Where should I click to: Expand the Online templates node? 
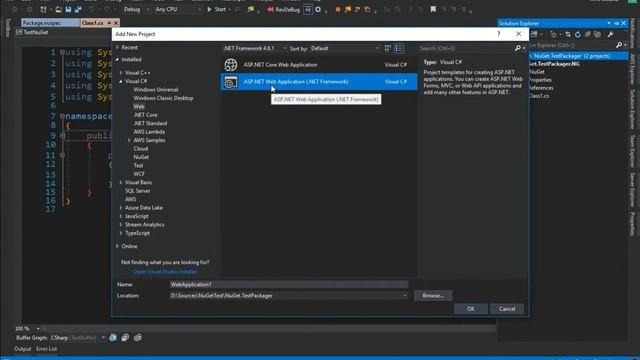pyautogui.click(x=118, y=246)
